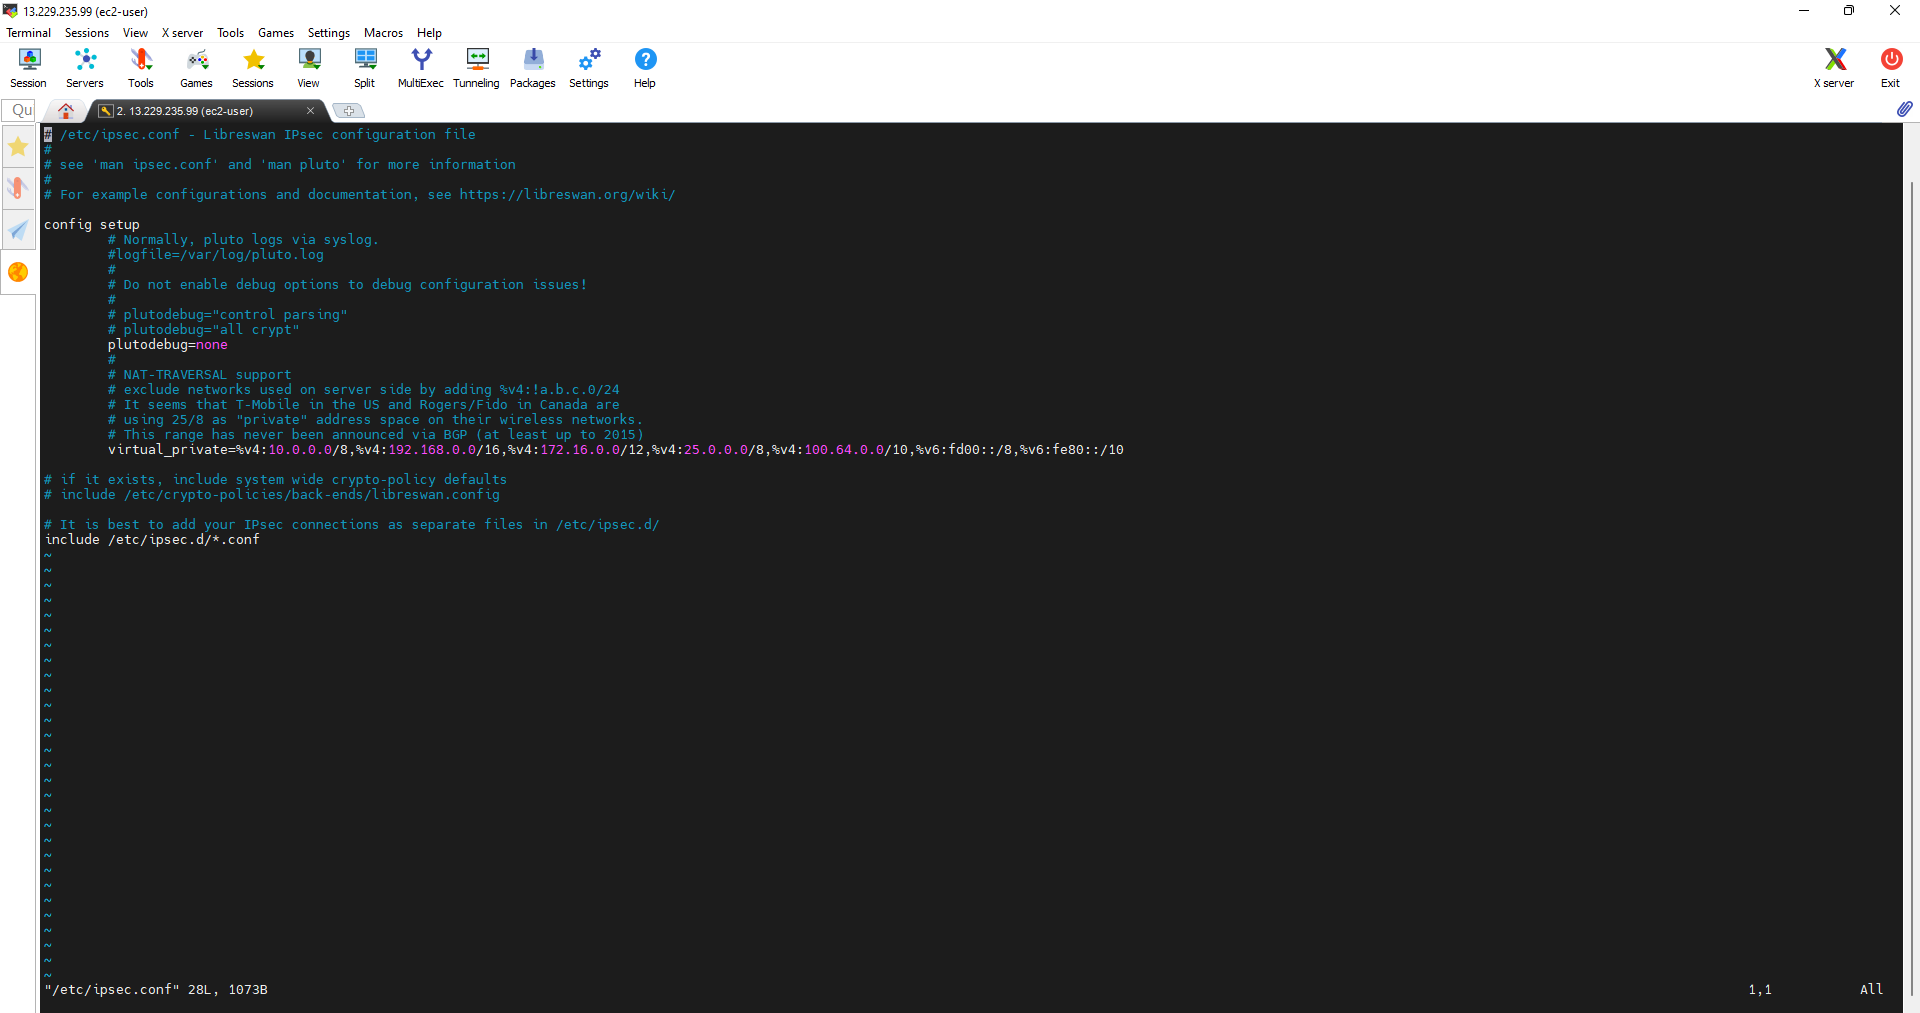This screenshot has height=1013, width=1920.
Task: Open the Servers toolbar icon
Action: pos(85,68)
